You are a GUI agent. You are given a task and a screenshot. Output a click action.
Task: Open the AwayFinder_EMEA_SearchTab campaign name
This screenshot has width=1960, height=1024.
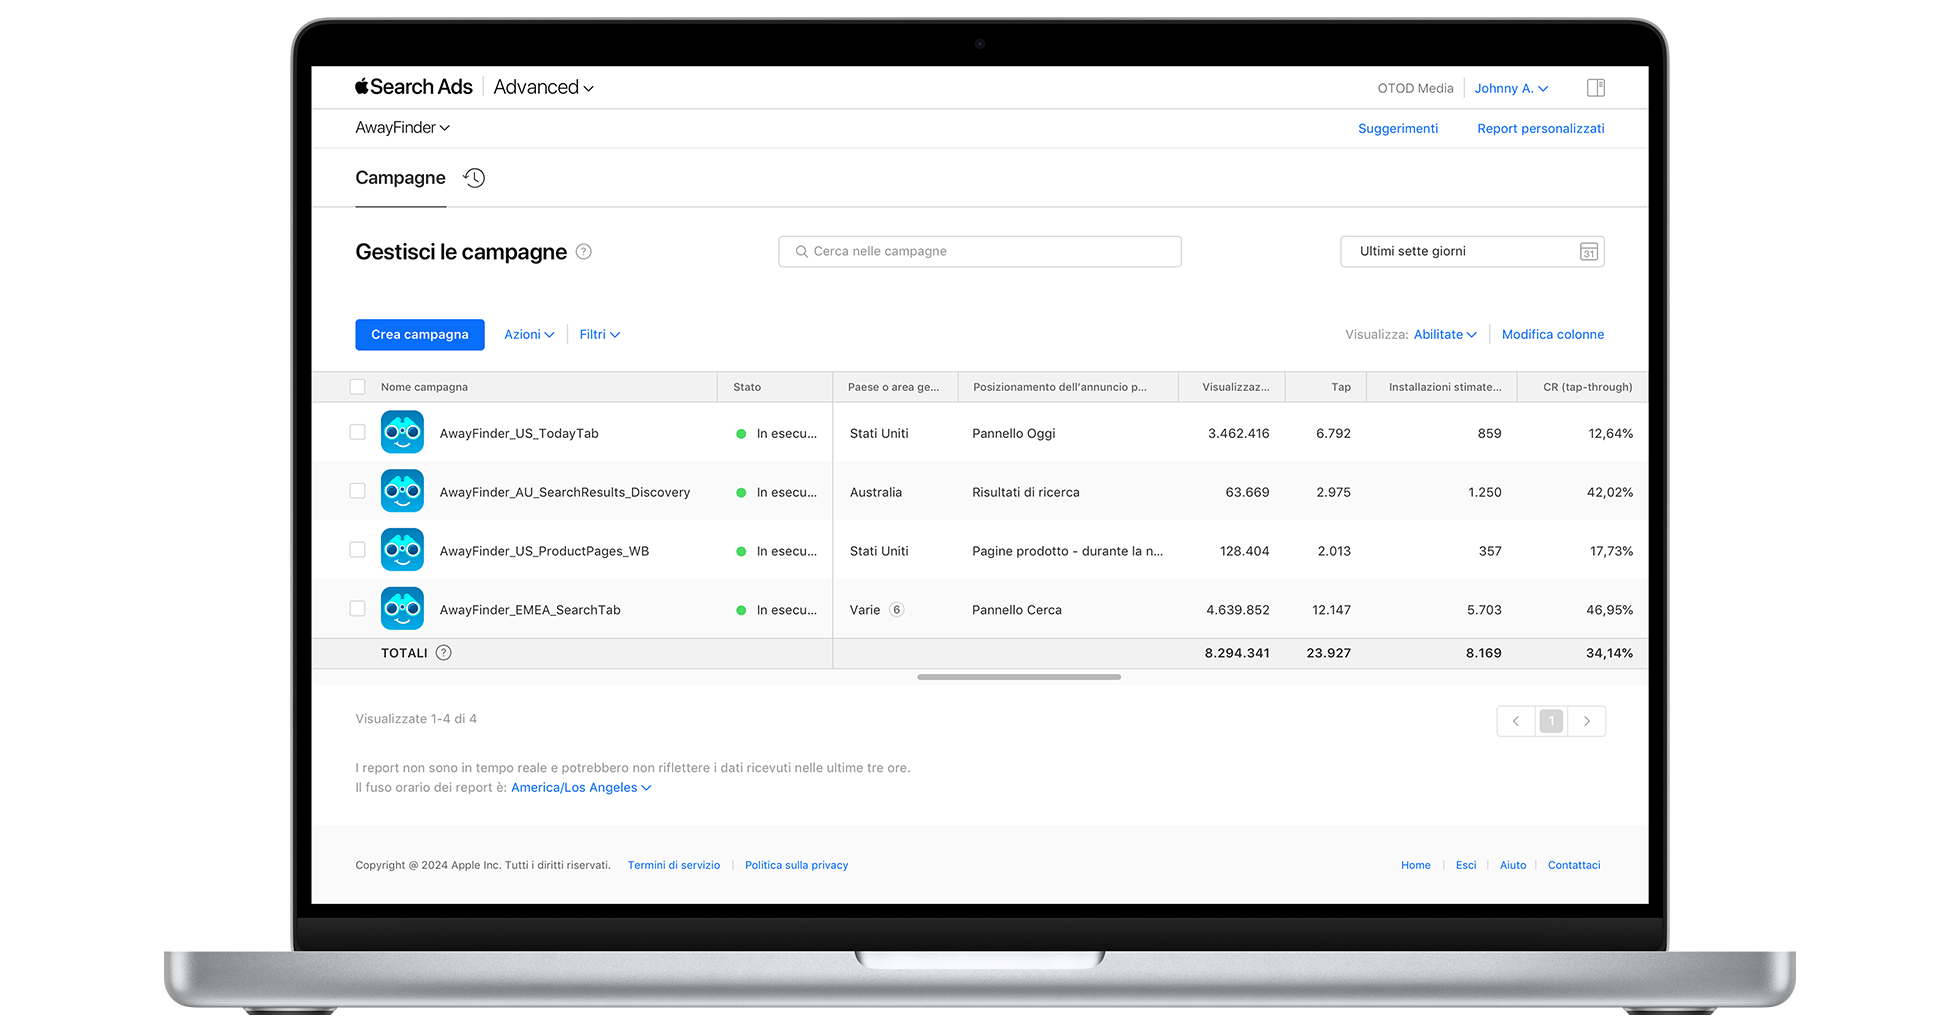click(x=530, y=610)
